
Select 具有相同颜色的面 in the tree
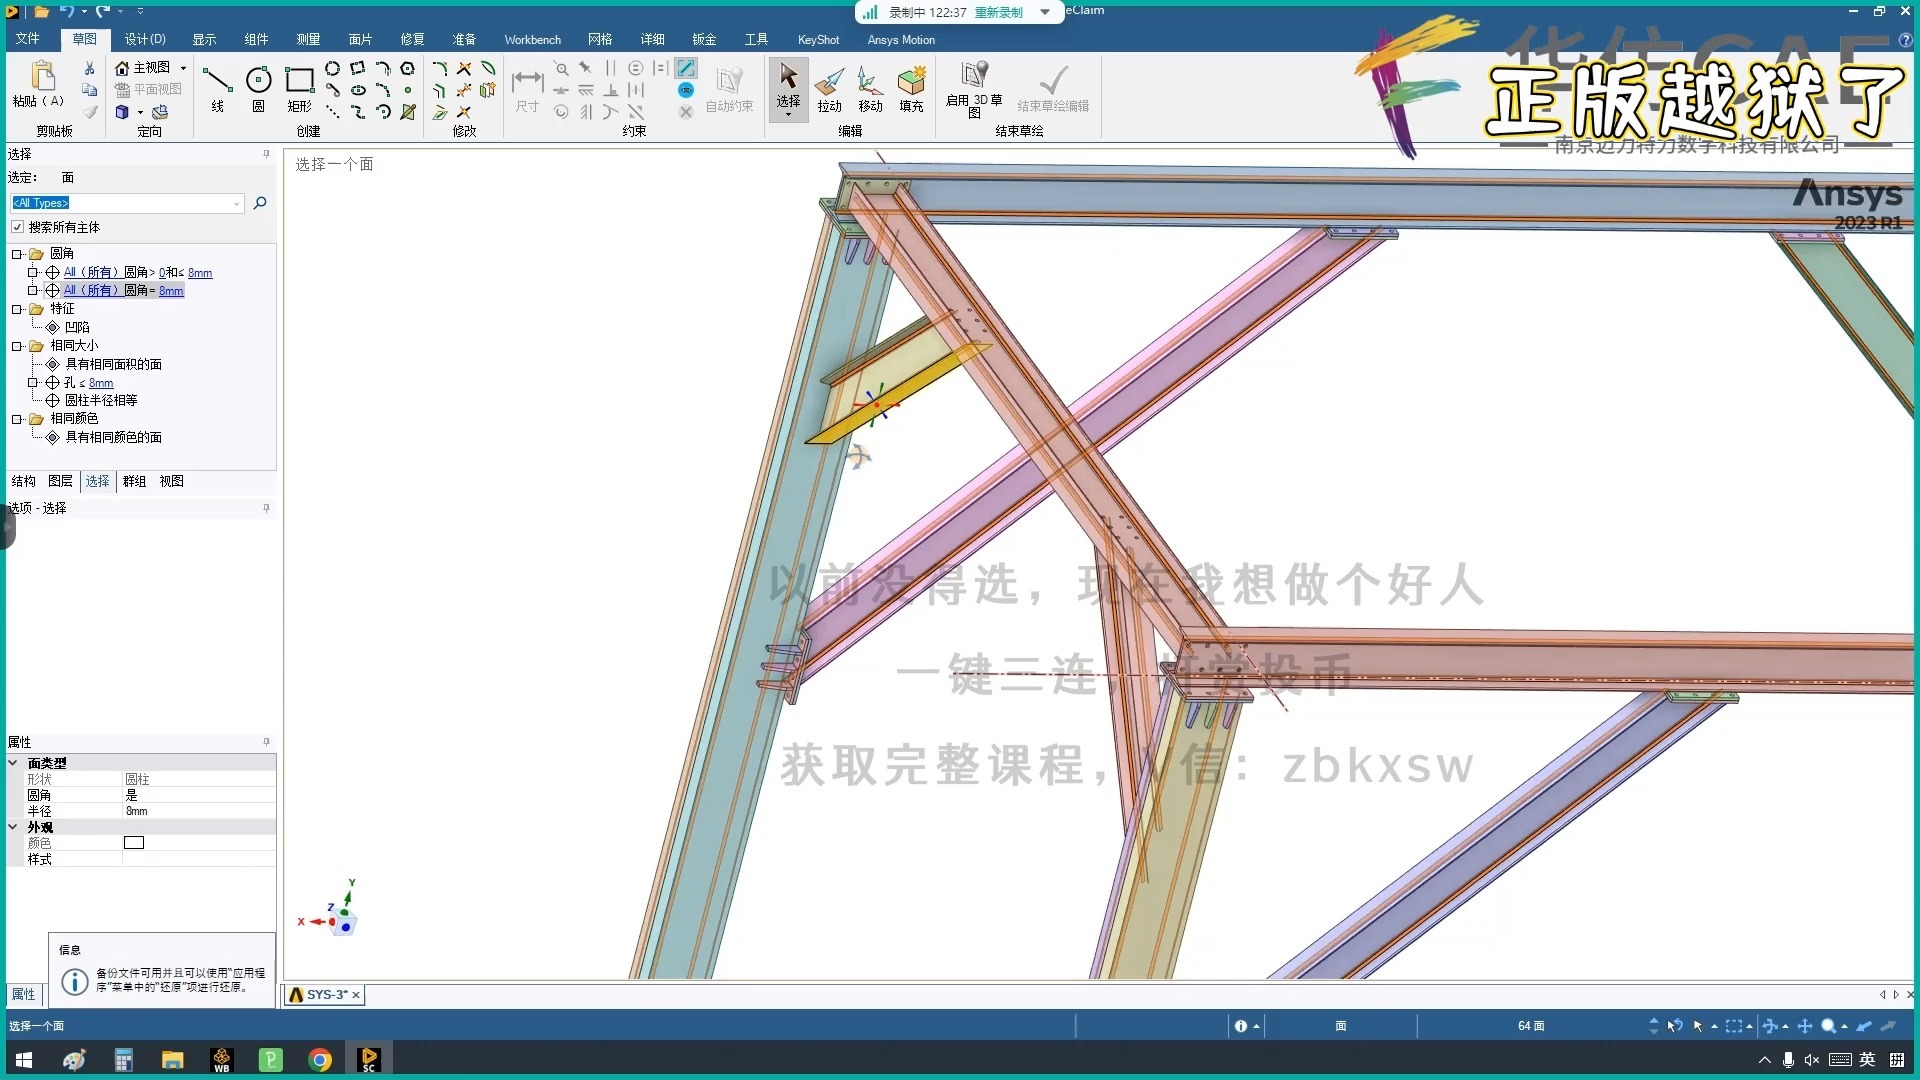[x=113, y=437]
